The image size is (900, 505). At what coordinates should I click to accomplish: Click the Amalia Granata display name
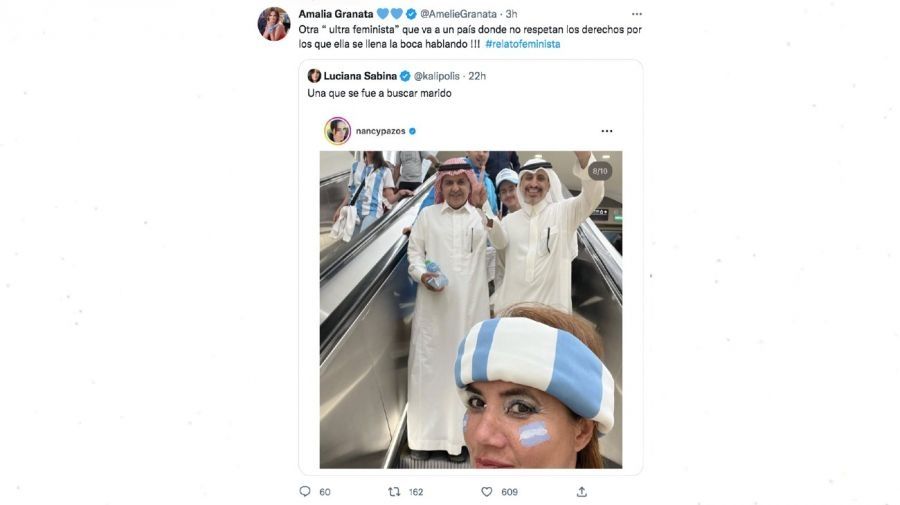tap(336, 14)
